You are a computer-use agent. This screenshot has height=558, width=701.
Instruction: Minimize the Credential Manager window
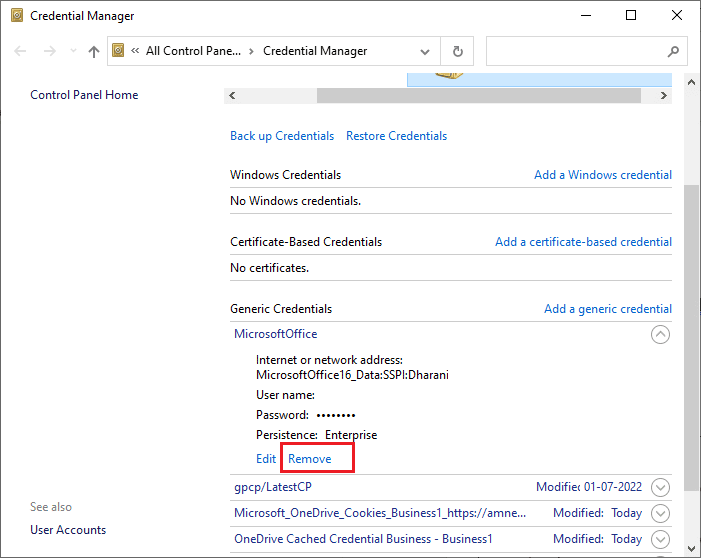pyautogui.click(x=586, y=15)
